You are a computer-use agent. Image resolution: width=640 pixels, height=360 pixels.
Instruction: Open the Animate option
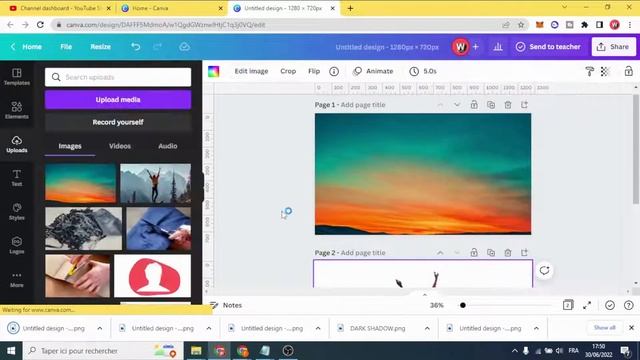point(373,71)
